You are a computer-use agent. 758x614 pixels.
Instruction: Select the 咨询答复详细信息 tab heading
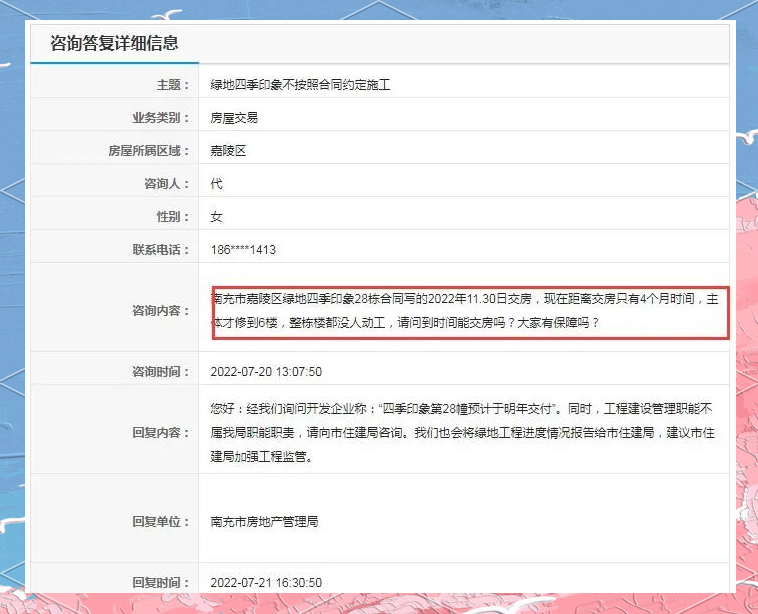115,44
